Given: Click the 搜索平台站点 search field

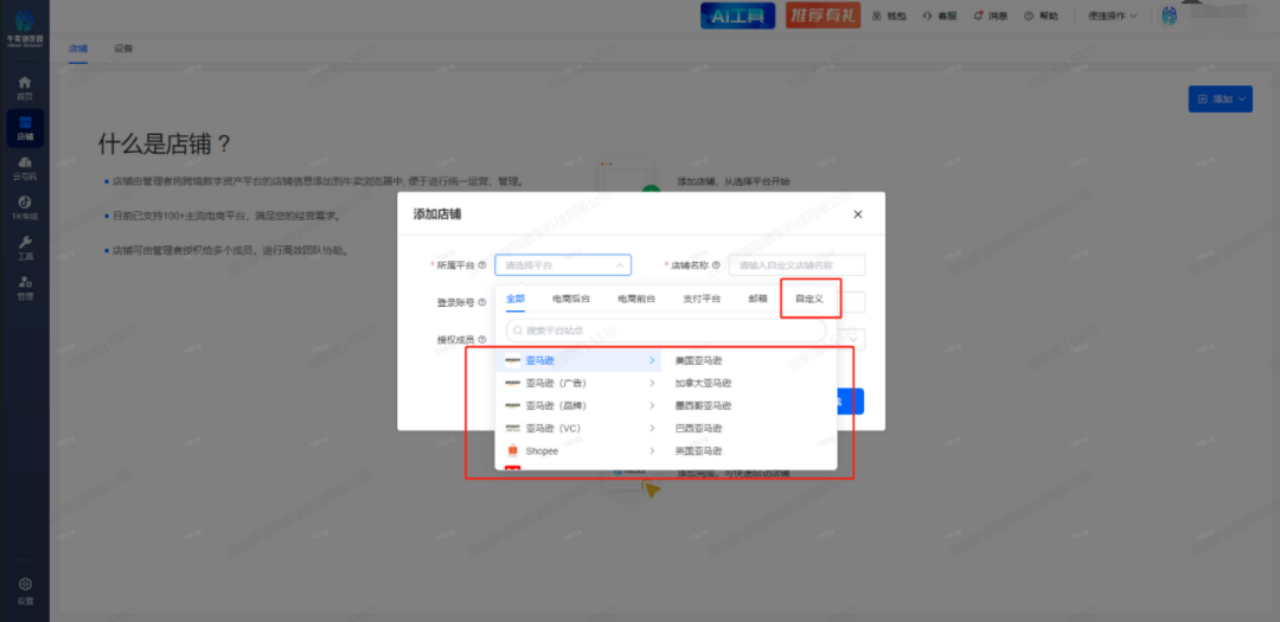Looking at the screenshot, I should click(x=666, y=330).
